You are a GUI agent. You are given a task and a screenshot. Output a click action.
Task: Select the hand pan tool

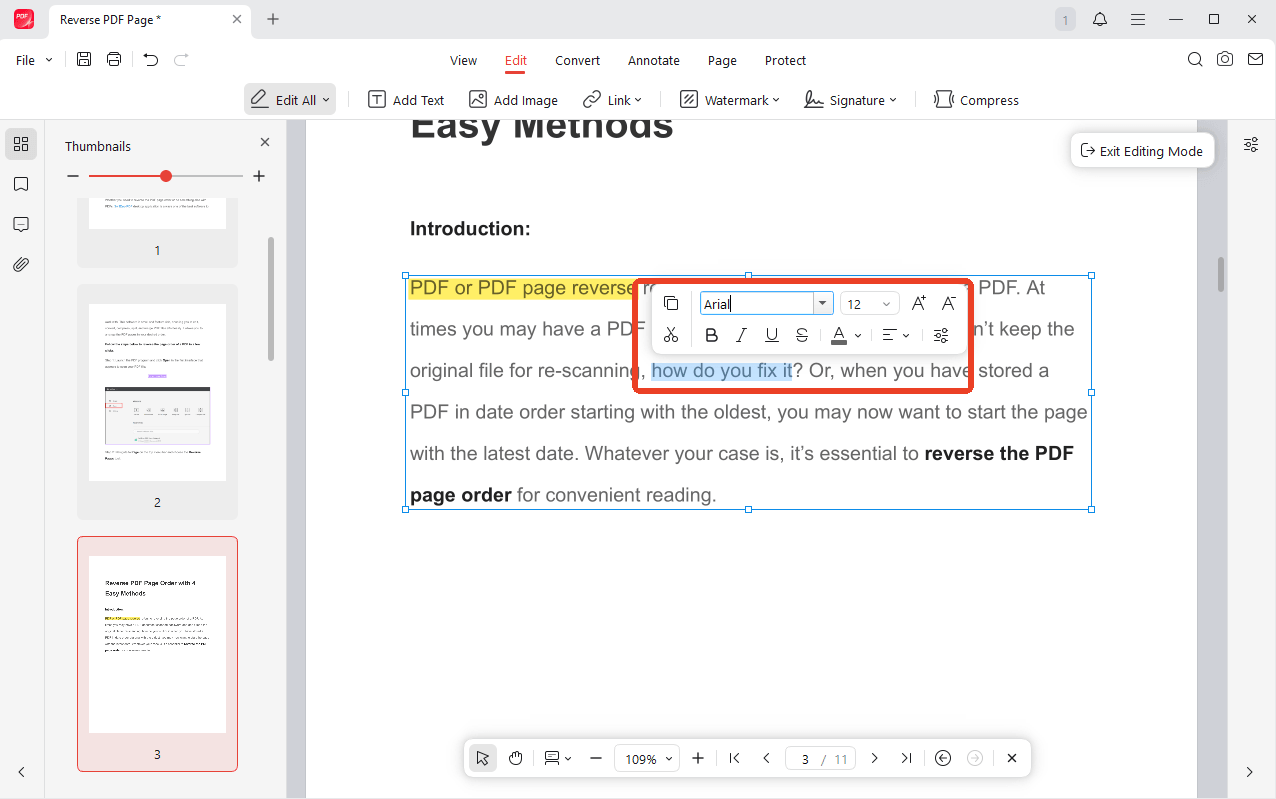click(516, 758)
